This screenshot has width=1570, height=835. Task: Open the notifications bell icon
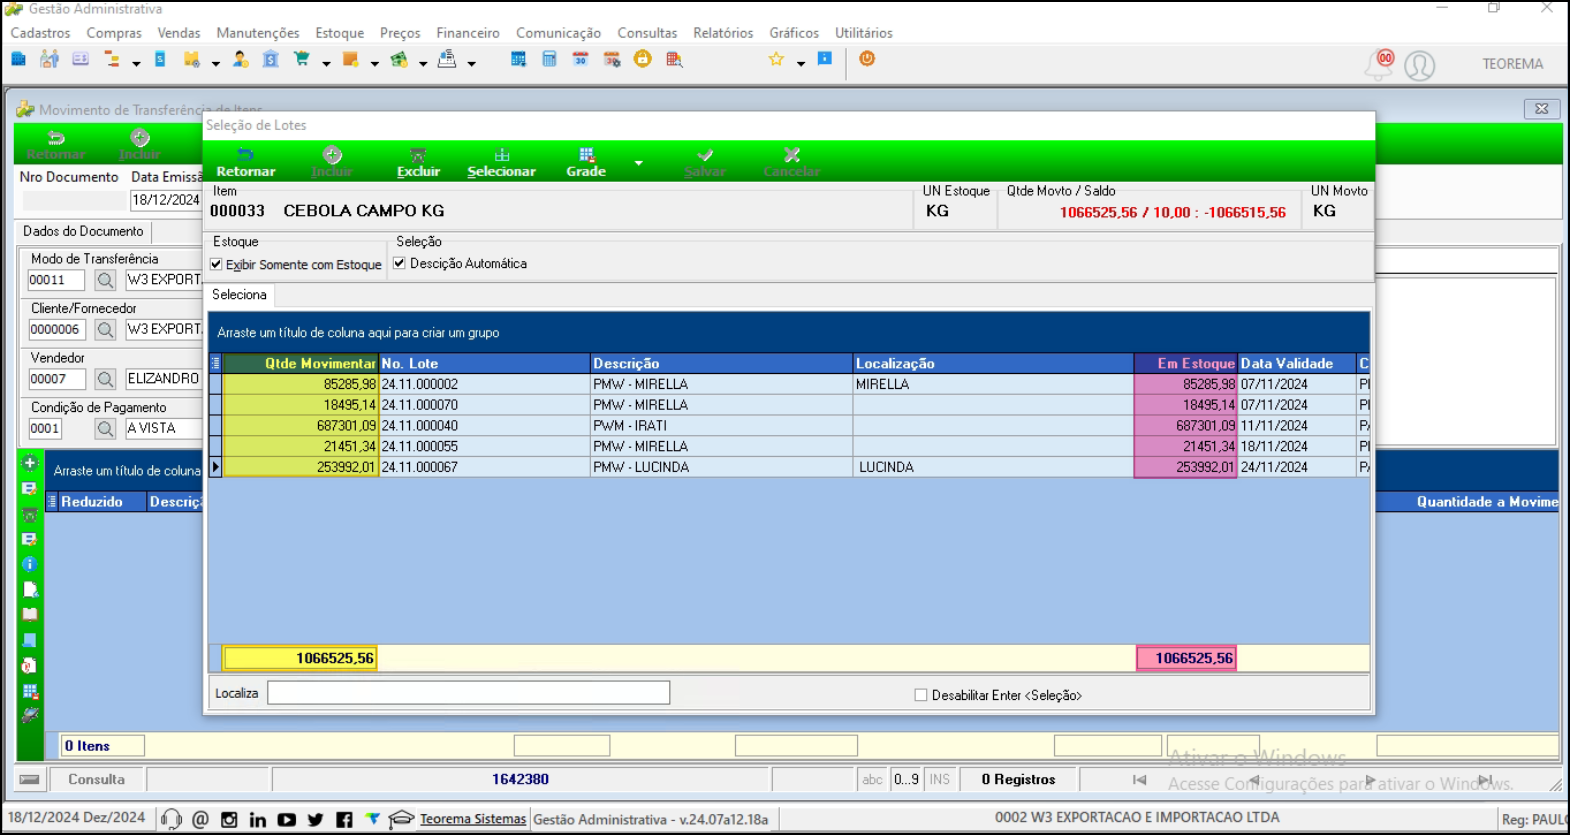(x=1380, y=64)
